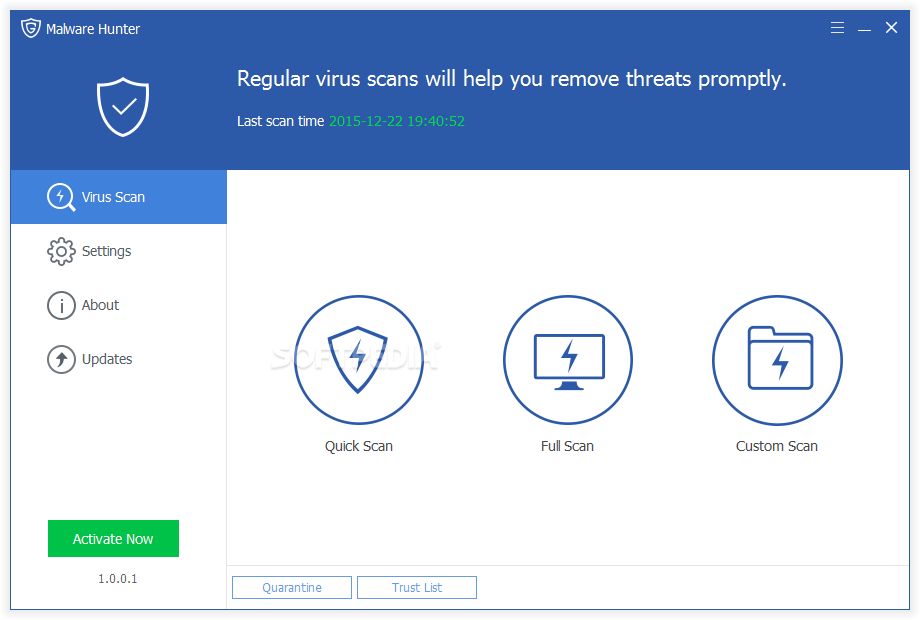Click the Full Scan label
Viewport: 920px width, 620px height.
[567, 446]
